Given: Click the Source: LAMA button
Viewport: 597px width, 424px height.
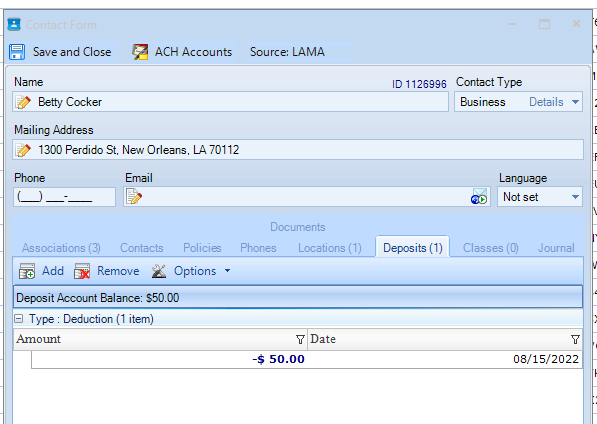Looking at the screenshot, I should (x=287, y=52).
